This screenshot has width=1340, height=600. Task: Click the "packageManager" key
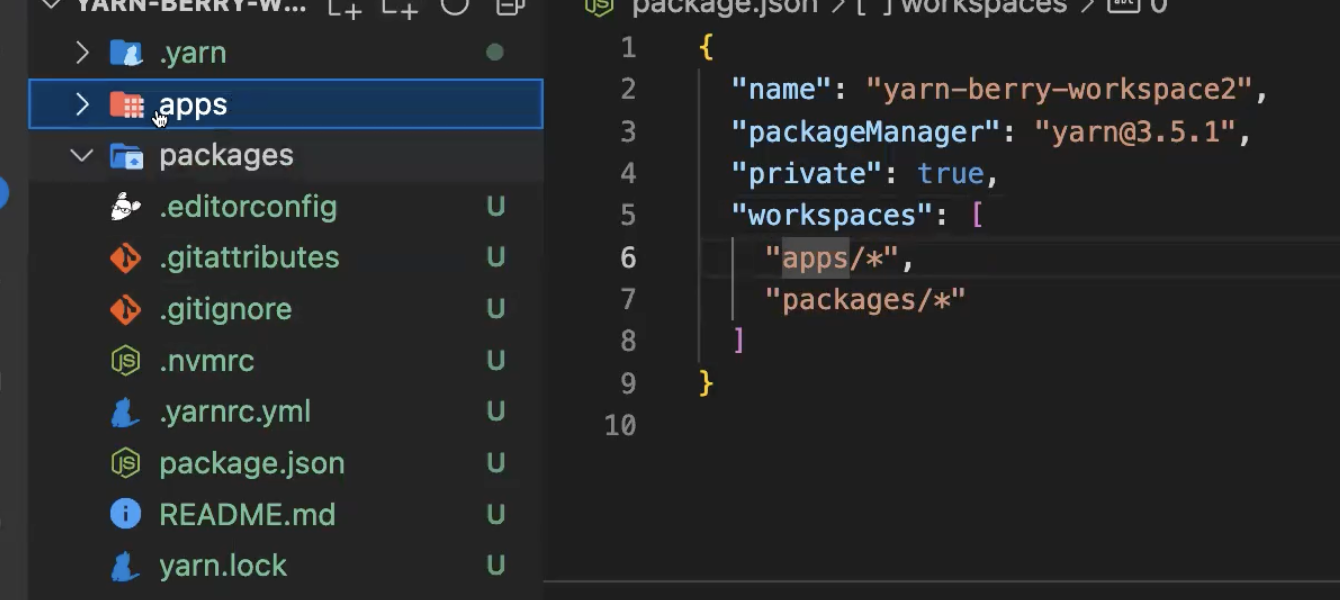click(x=865, y=132)
